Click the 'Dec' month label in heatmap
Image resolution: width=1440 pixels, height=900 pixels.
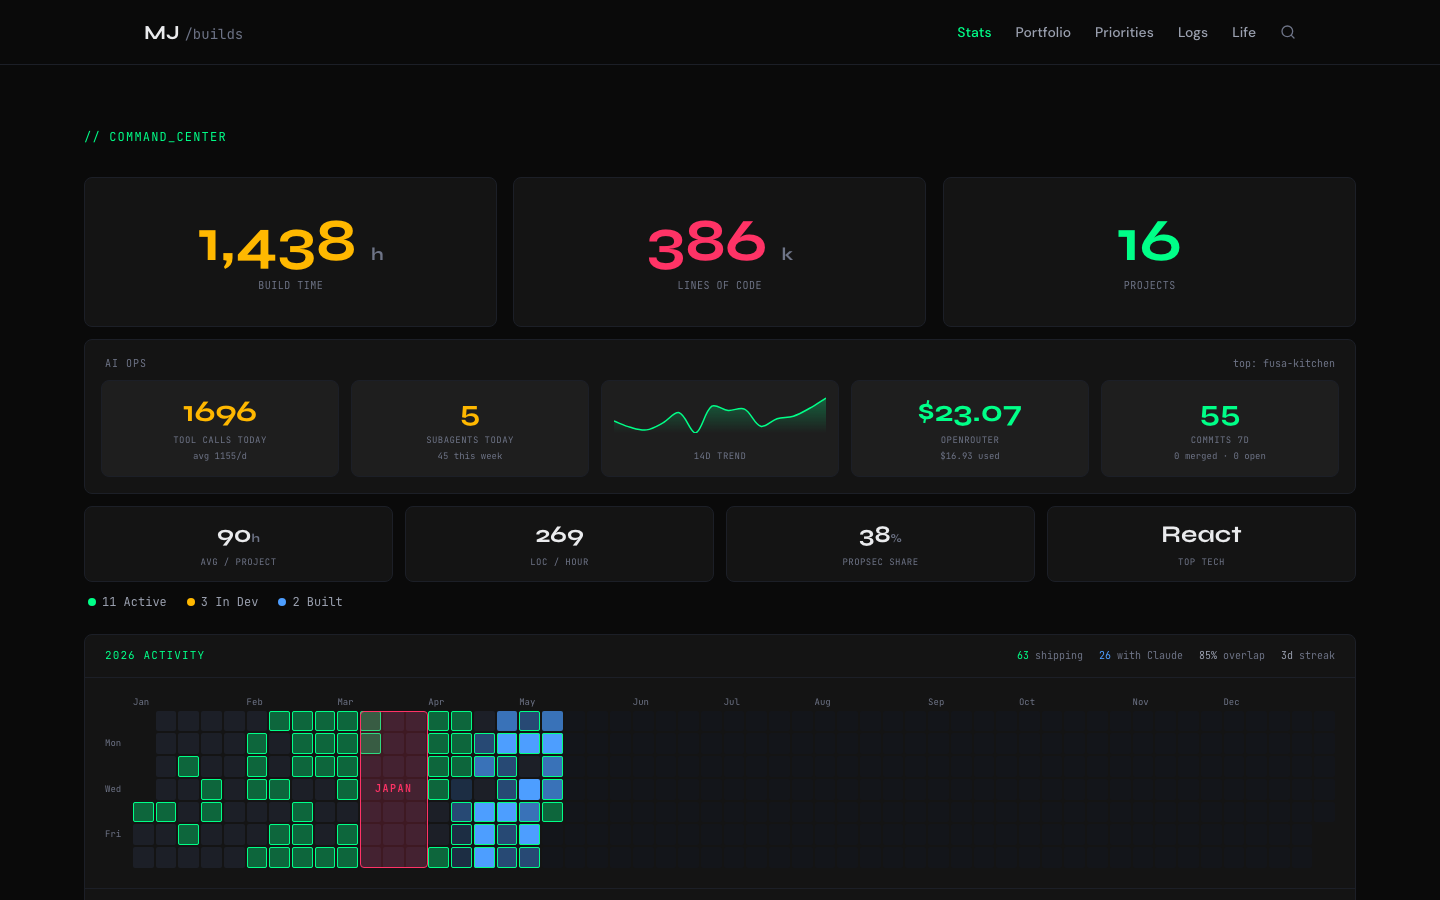coord(1231,702)
